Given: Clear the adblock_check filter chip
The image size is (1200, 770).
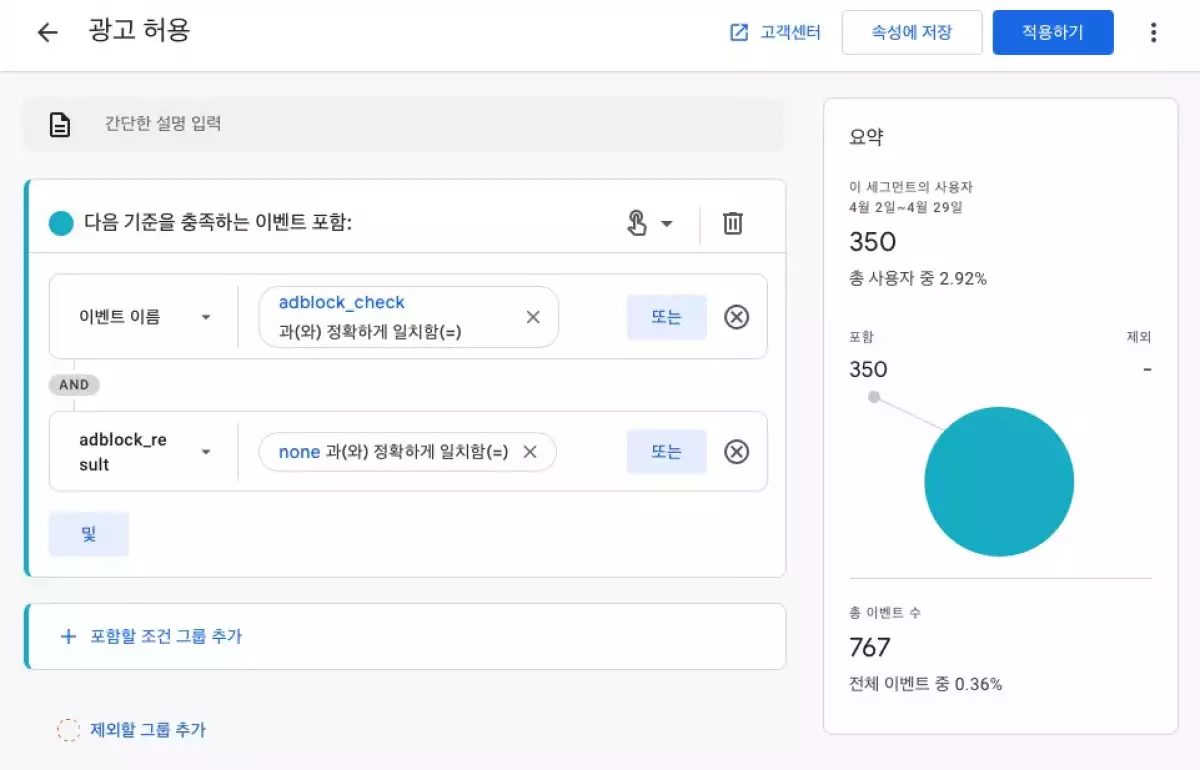Looking at the screenshot, I should 533,317.
